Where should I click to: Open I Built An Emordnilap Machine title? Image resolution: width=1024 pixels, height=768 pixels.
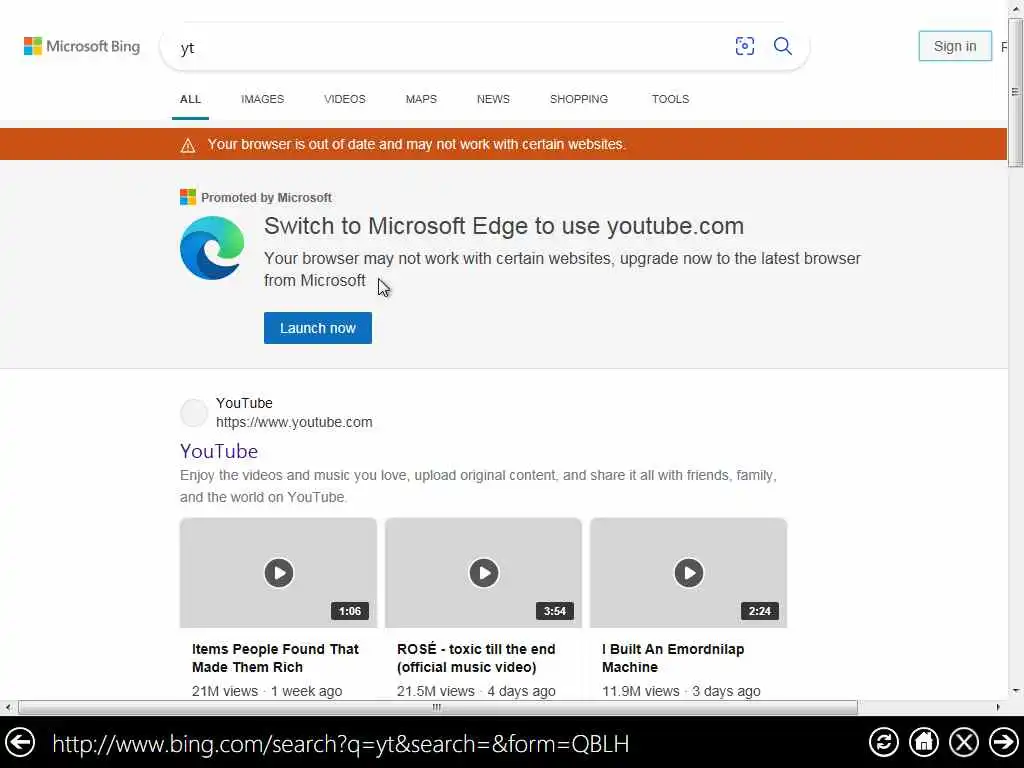coord(673,658)
